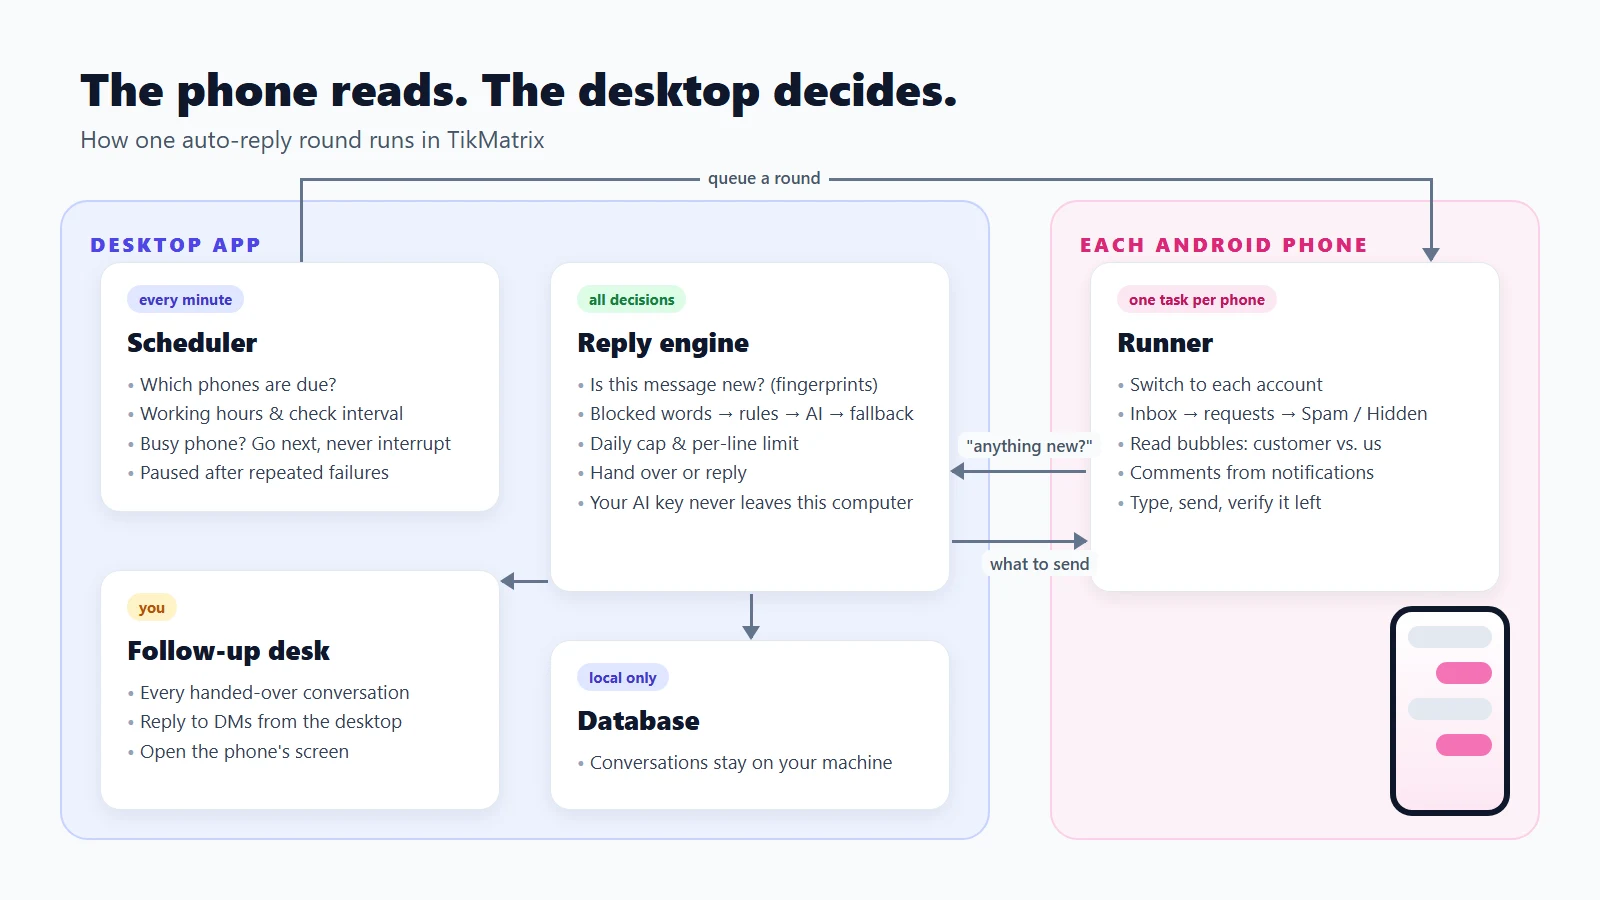Click the yellow "you" badge
Screen dimensions: 1600x900
point(152,607)
